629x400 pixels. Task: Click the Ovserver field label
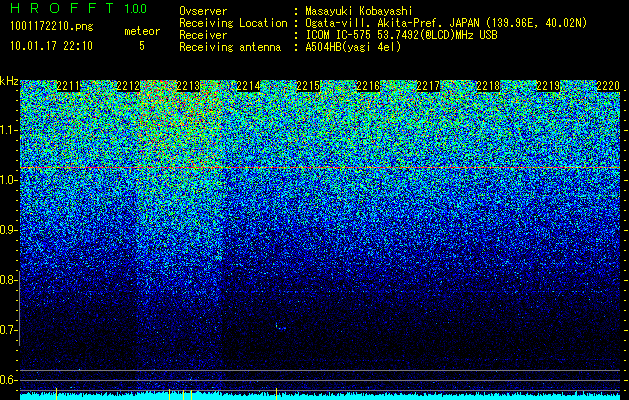pyautogui.click(x=203, y=11)
